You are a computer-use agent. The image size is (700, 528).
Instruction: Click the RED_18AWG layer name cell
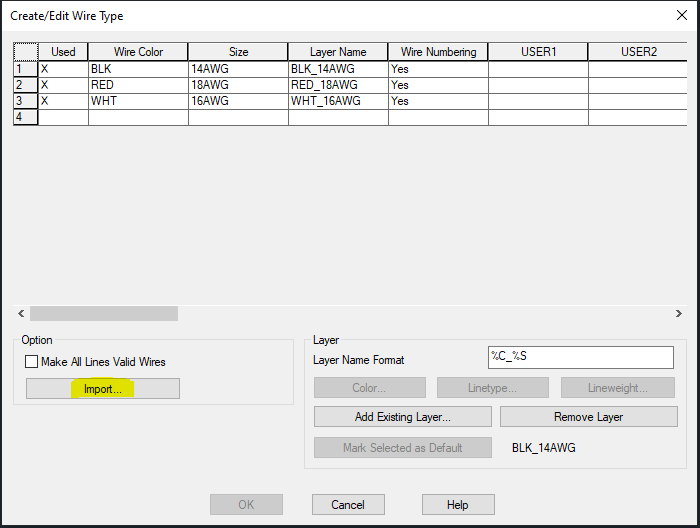(338, 85)
